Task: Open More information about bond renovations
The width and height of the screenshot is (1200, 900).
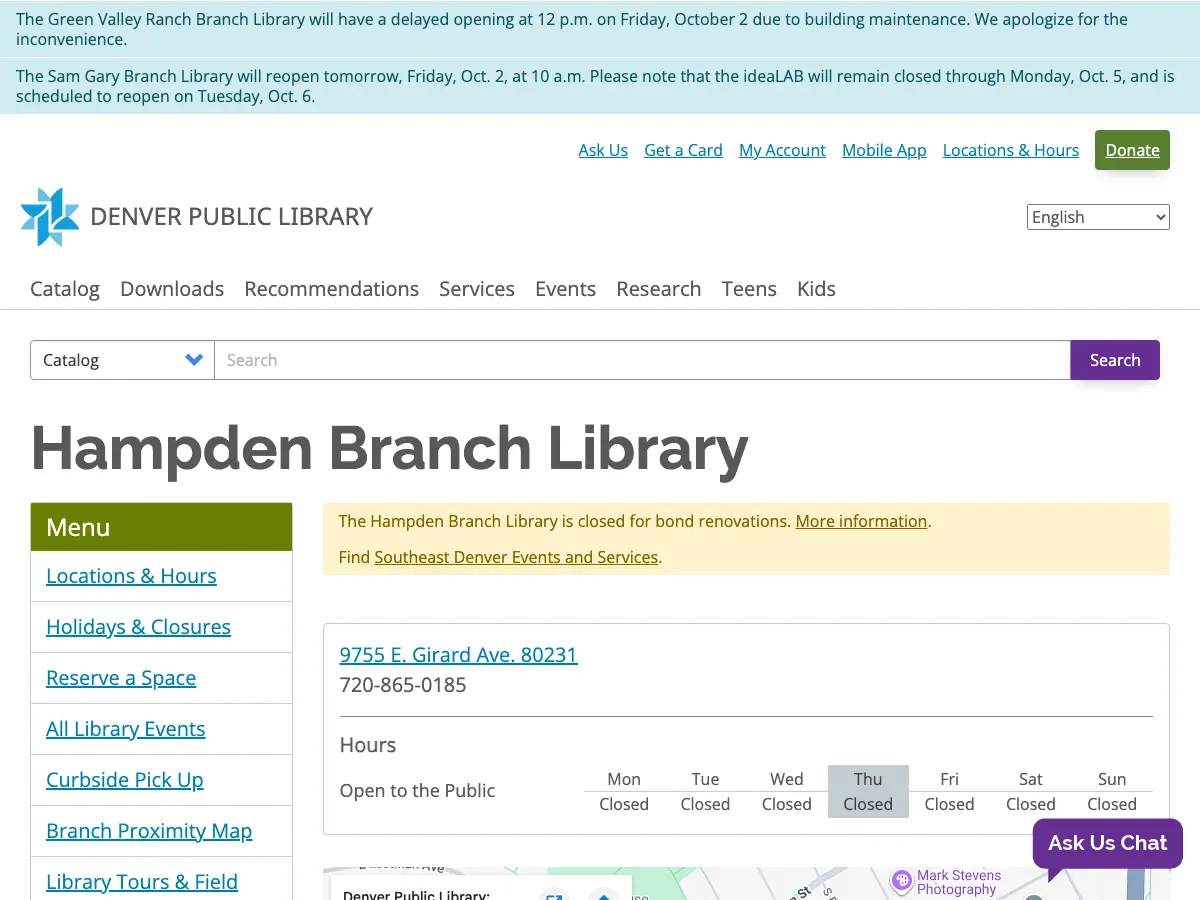Action: pyautogui.click(x=861, y=521)
